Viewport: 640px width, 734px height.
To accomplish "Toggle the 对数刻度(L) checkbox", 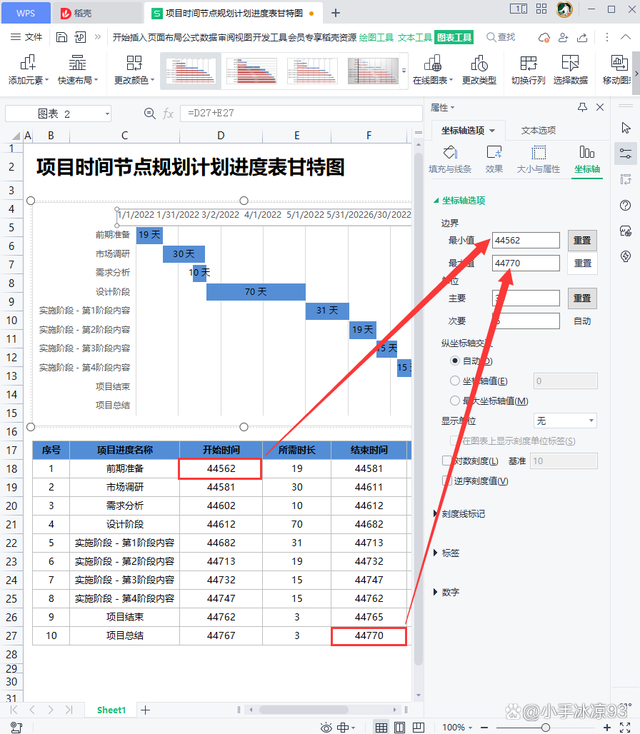I will click(x=446, y=461).
